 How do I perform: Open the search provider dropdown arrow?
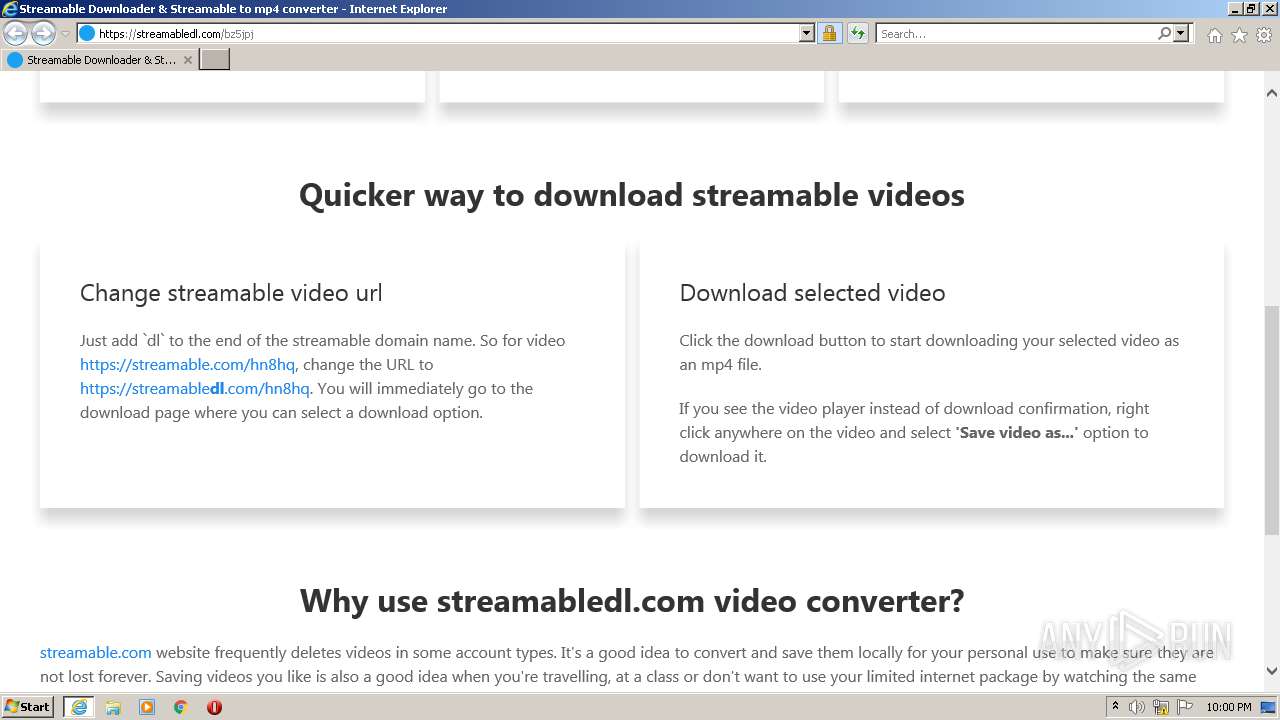(1181, 34)
